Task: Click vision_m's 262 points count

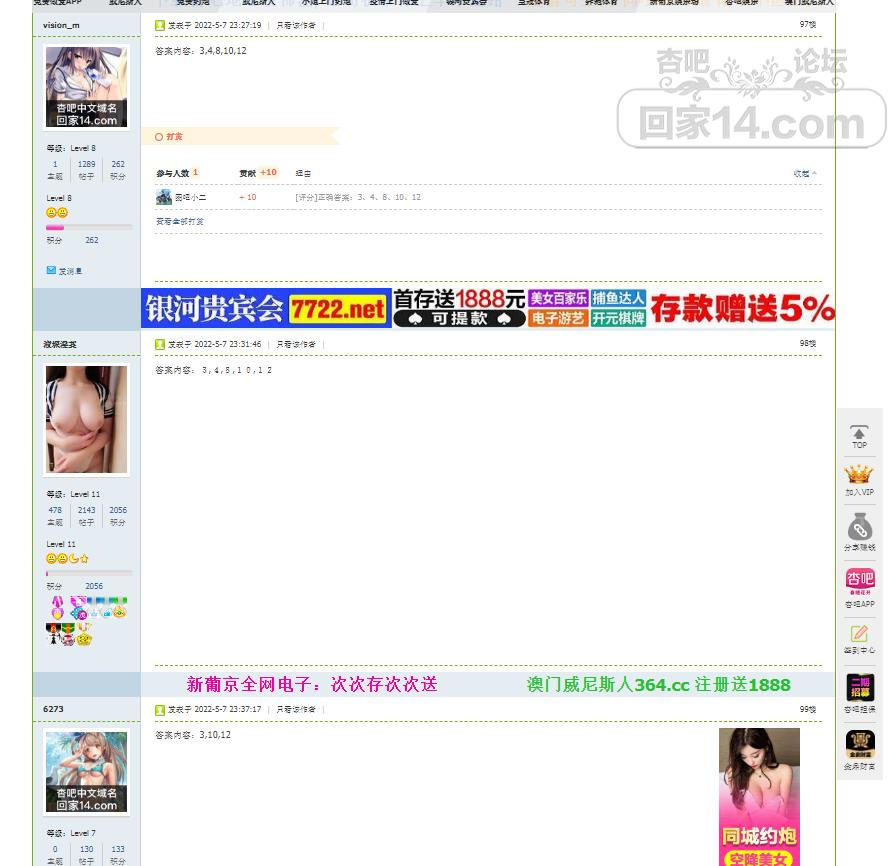Action: click(118, 164)
